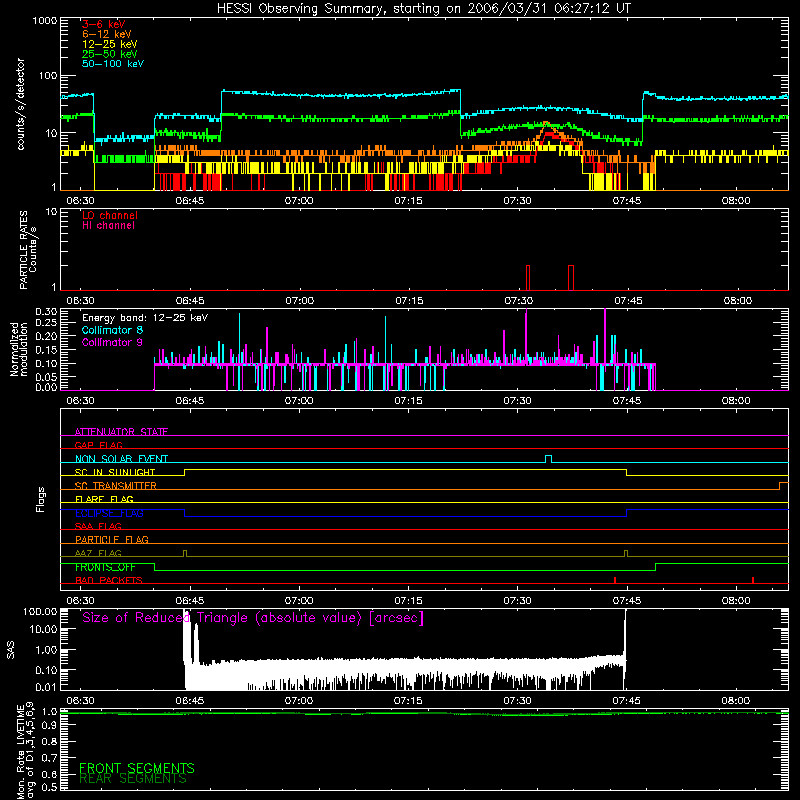This screenshot has height=800, width=800.
Task: Click the vertical Flags axis label
Action: point(40,500)
